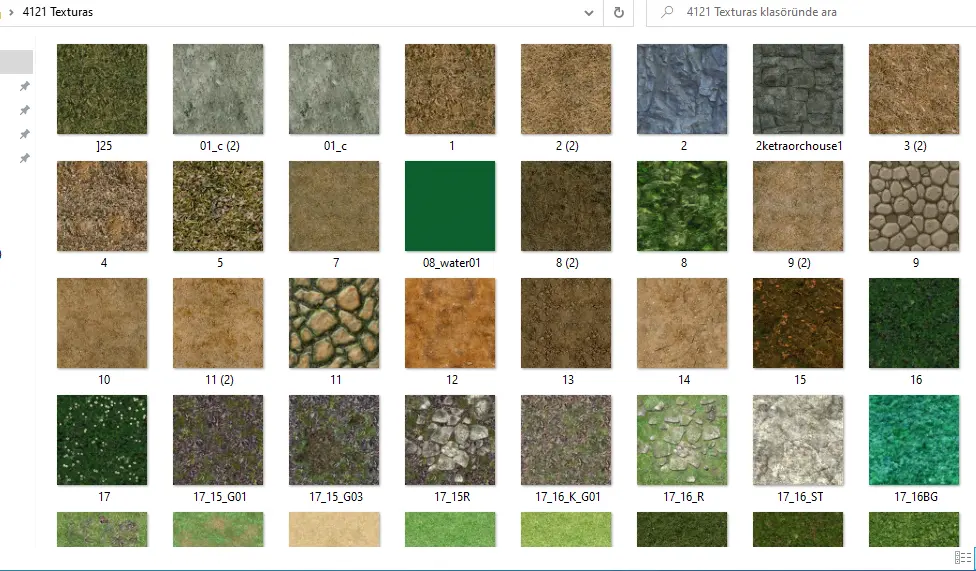
Task: Select the 17_15_G03 texture thumbnail
Action: tap(334, 440)
